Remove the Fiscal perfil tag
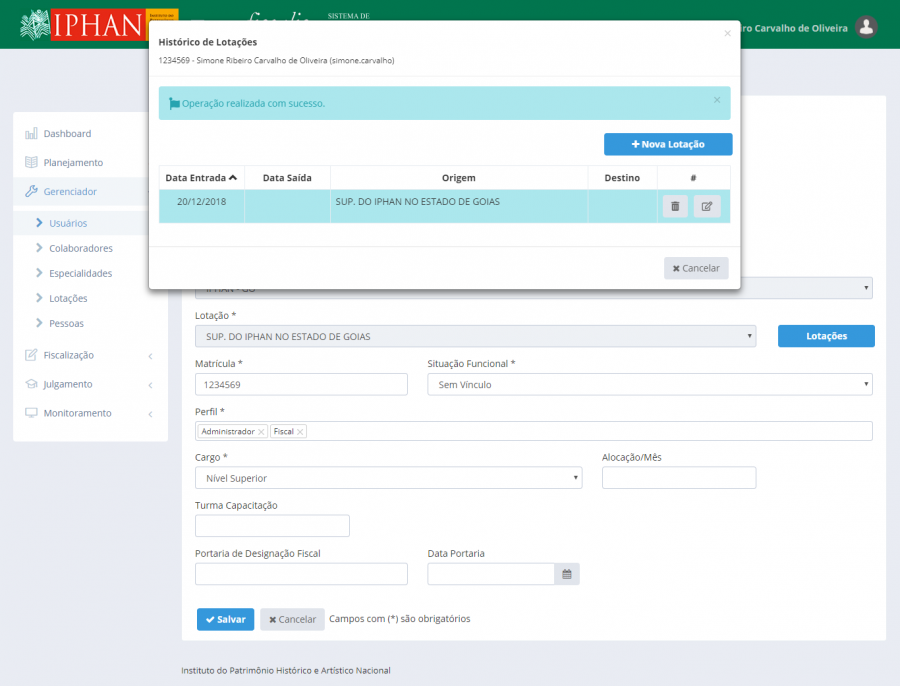 click(x=300, y=432)
